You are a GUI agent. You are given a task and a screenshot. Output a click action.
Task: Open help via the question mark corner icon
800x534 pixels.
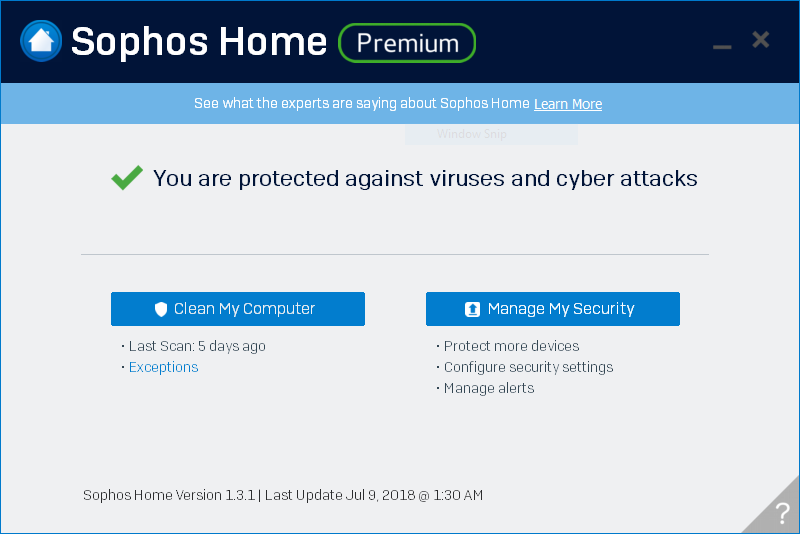781,514
